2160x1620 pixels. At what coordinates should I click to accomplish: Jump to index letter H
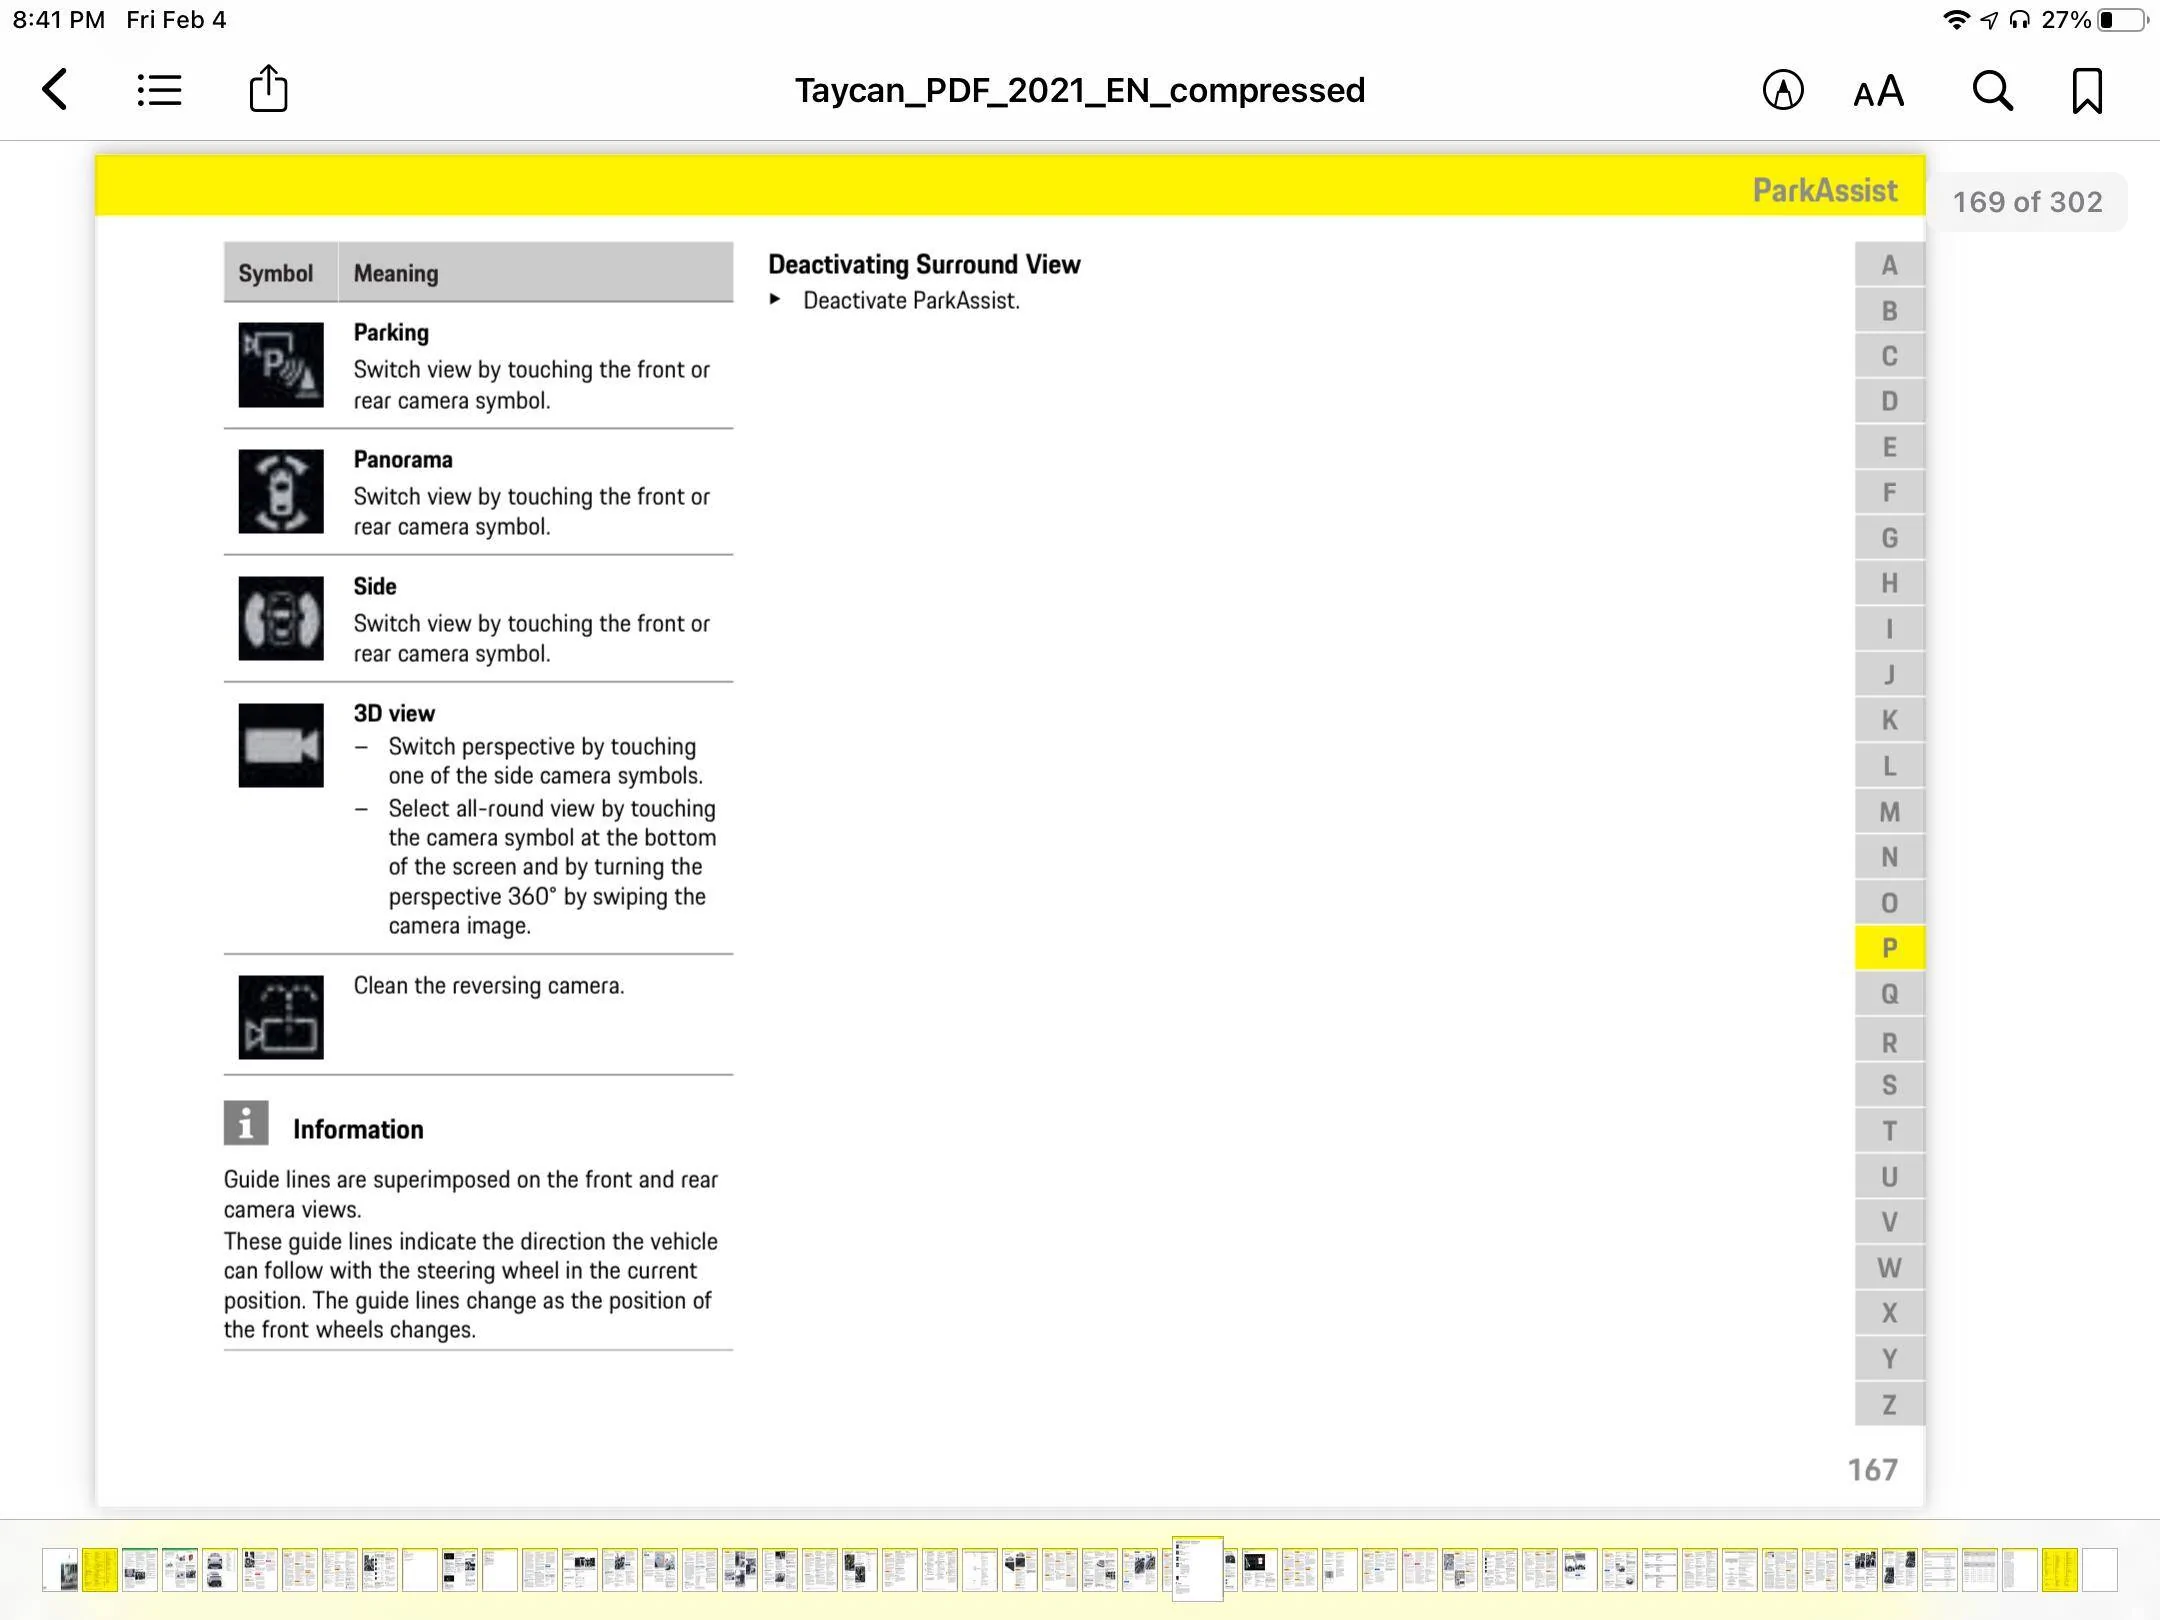1889,583
